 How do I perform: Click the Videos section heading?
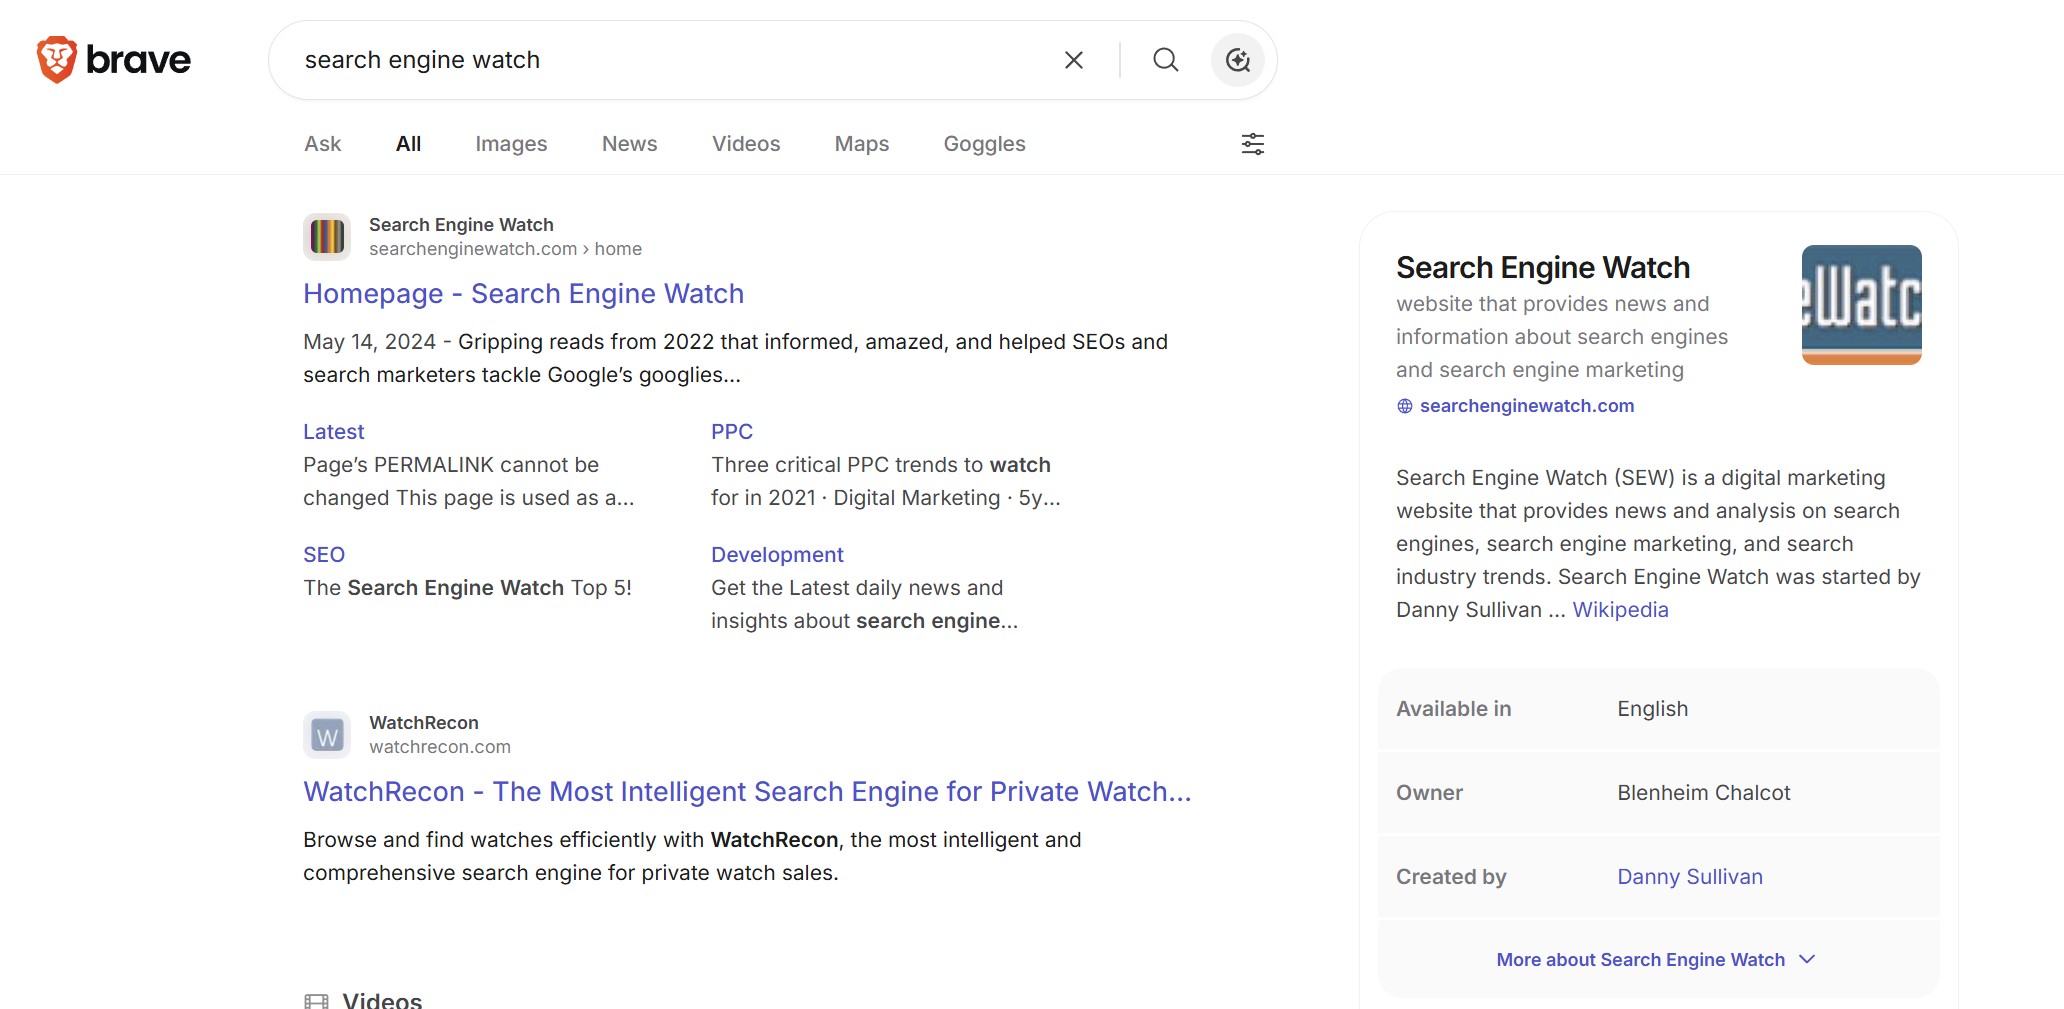(382, 1000)
